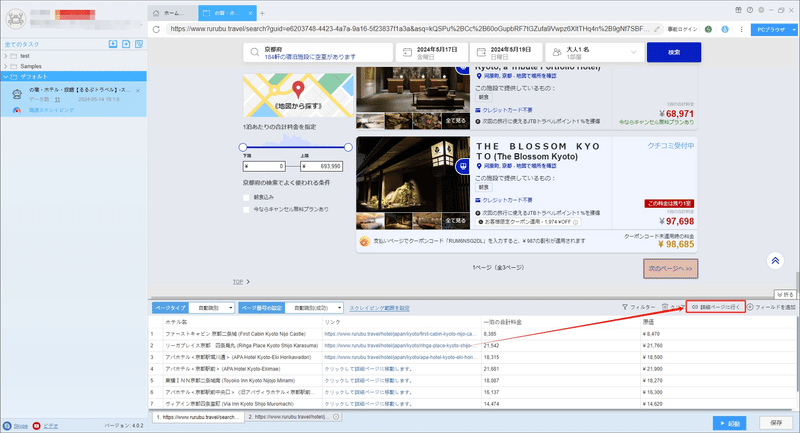Click the gift icon in title bar
Image resolution: width=800 pixels, height=433 pixels.
pos(738,10)
